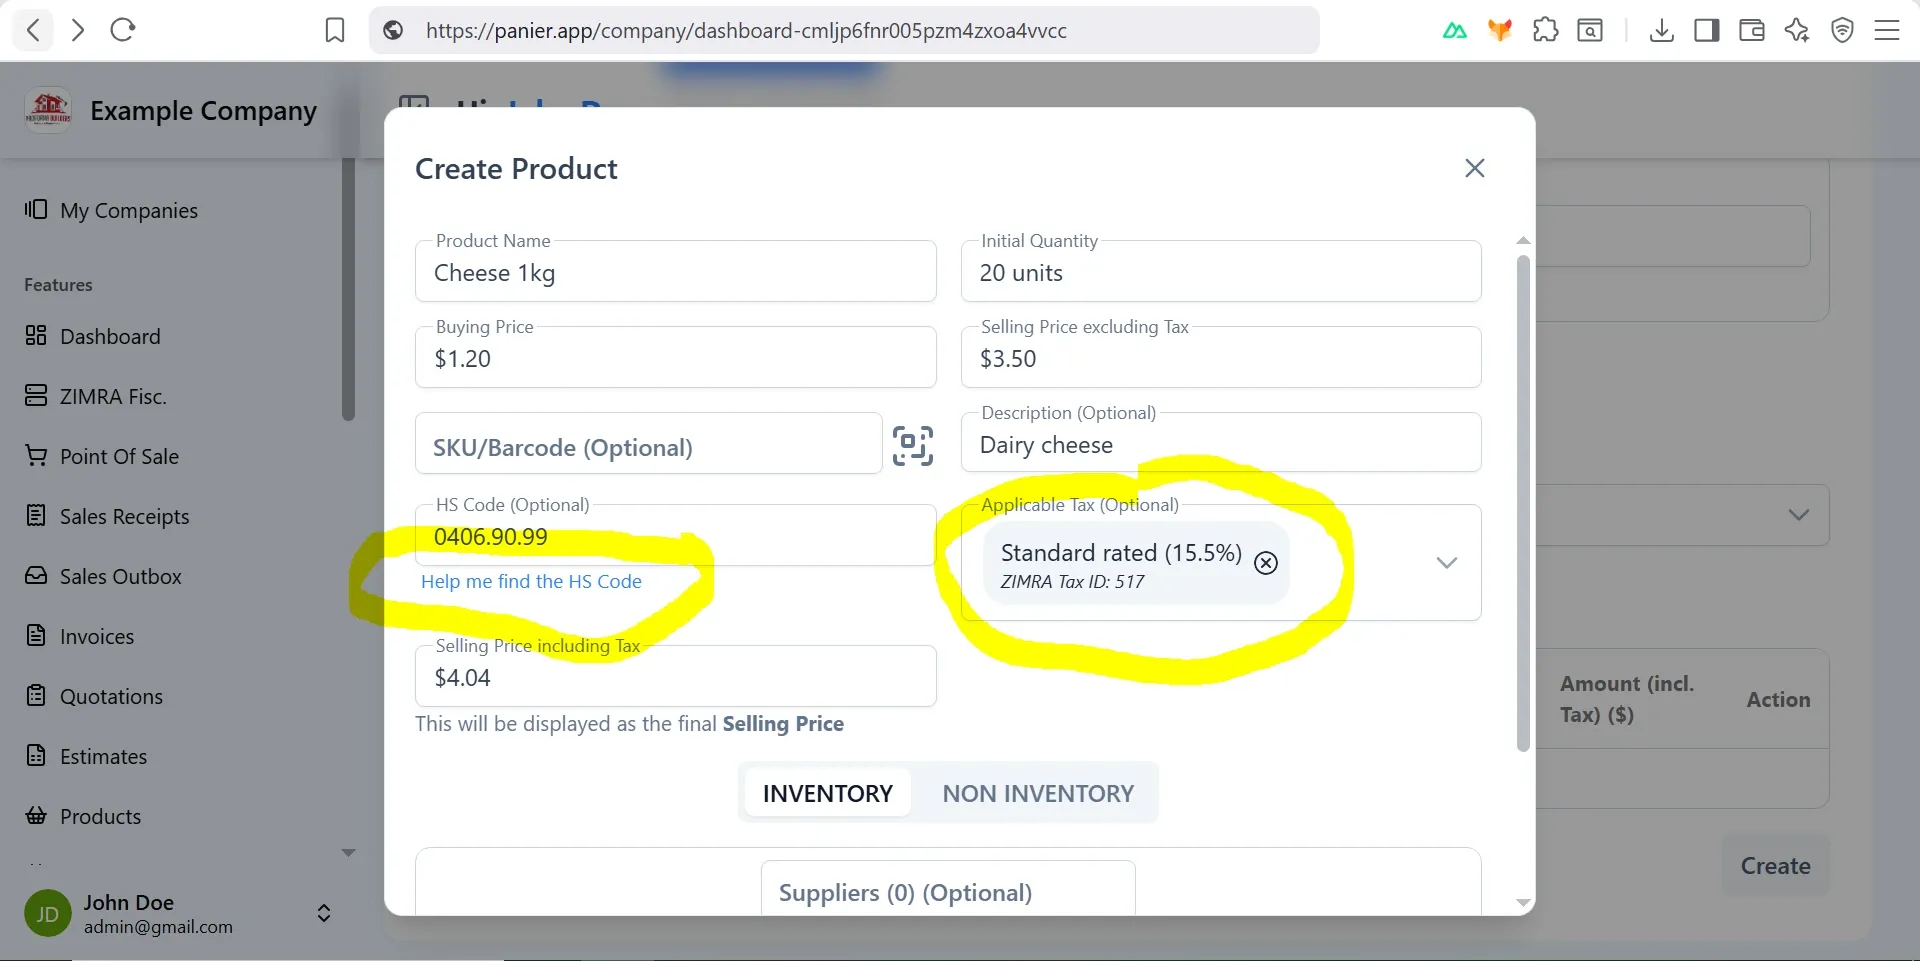
Task: Open Products page
Action: (x=83, y=816)
